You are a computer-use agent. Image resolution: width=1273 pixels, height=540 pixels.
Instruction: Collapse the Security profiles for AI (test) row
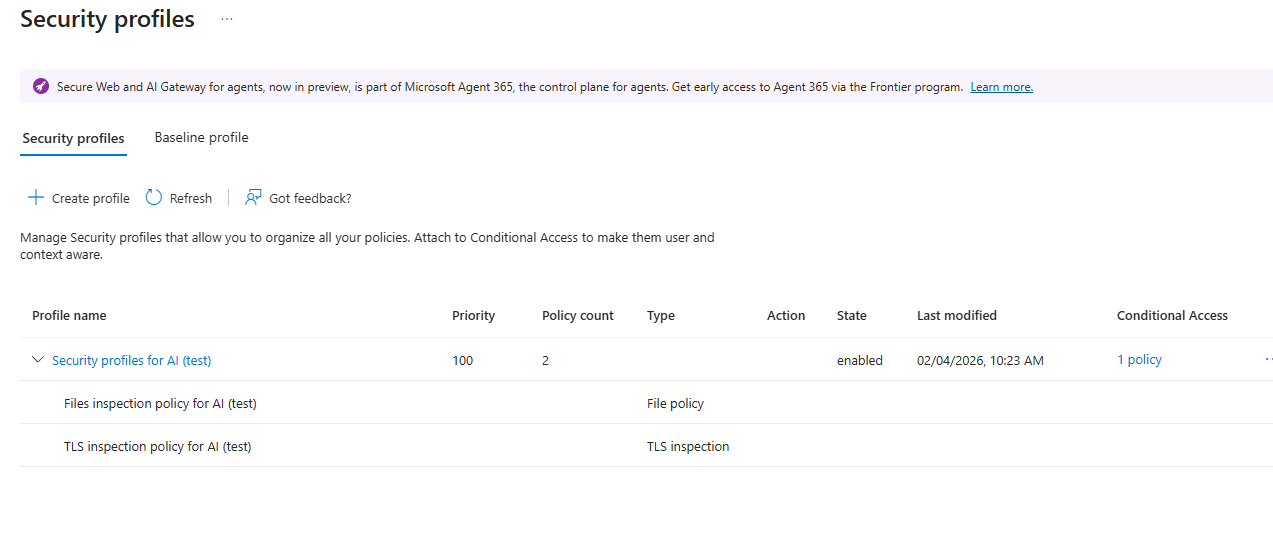coord(38,360)
